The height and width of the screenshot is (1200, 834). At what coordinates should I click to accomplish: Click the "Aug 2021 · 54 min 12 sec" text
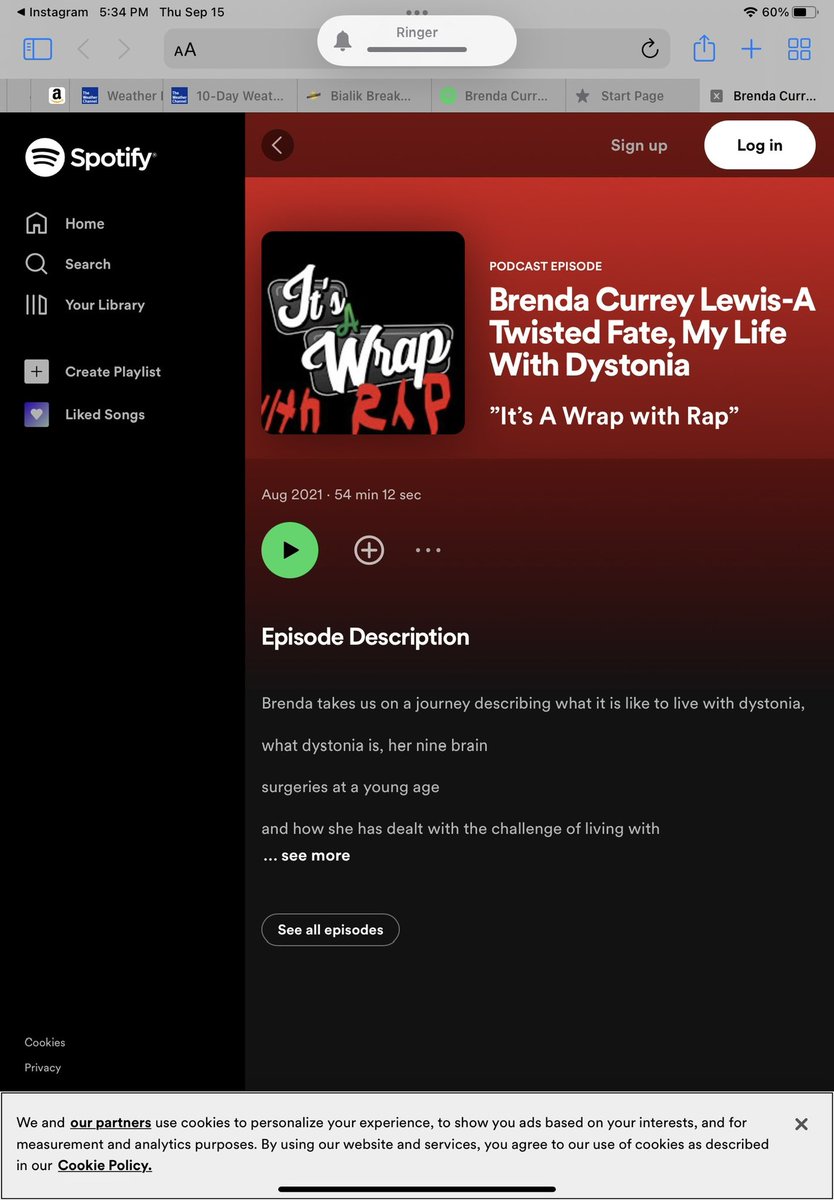pos(341,494)
